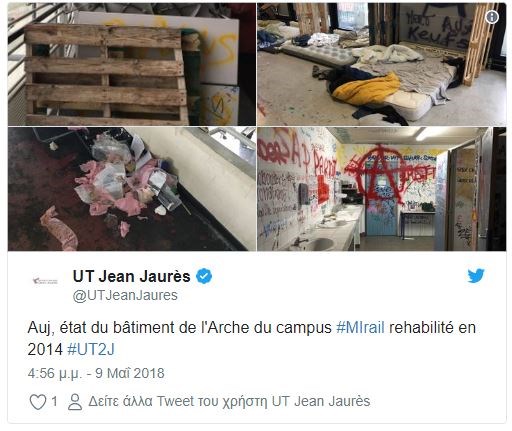Click the yellow blanket in the mattress photo

pos(367,89)
